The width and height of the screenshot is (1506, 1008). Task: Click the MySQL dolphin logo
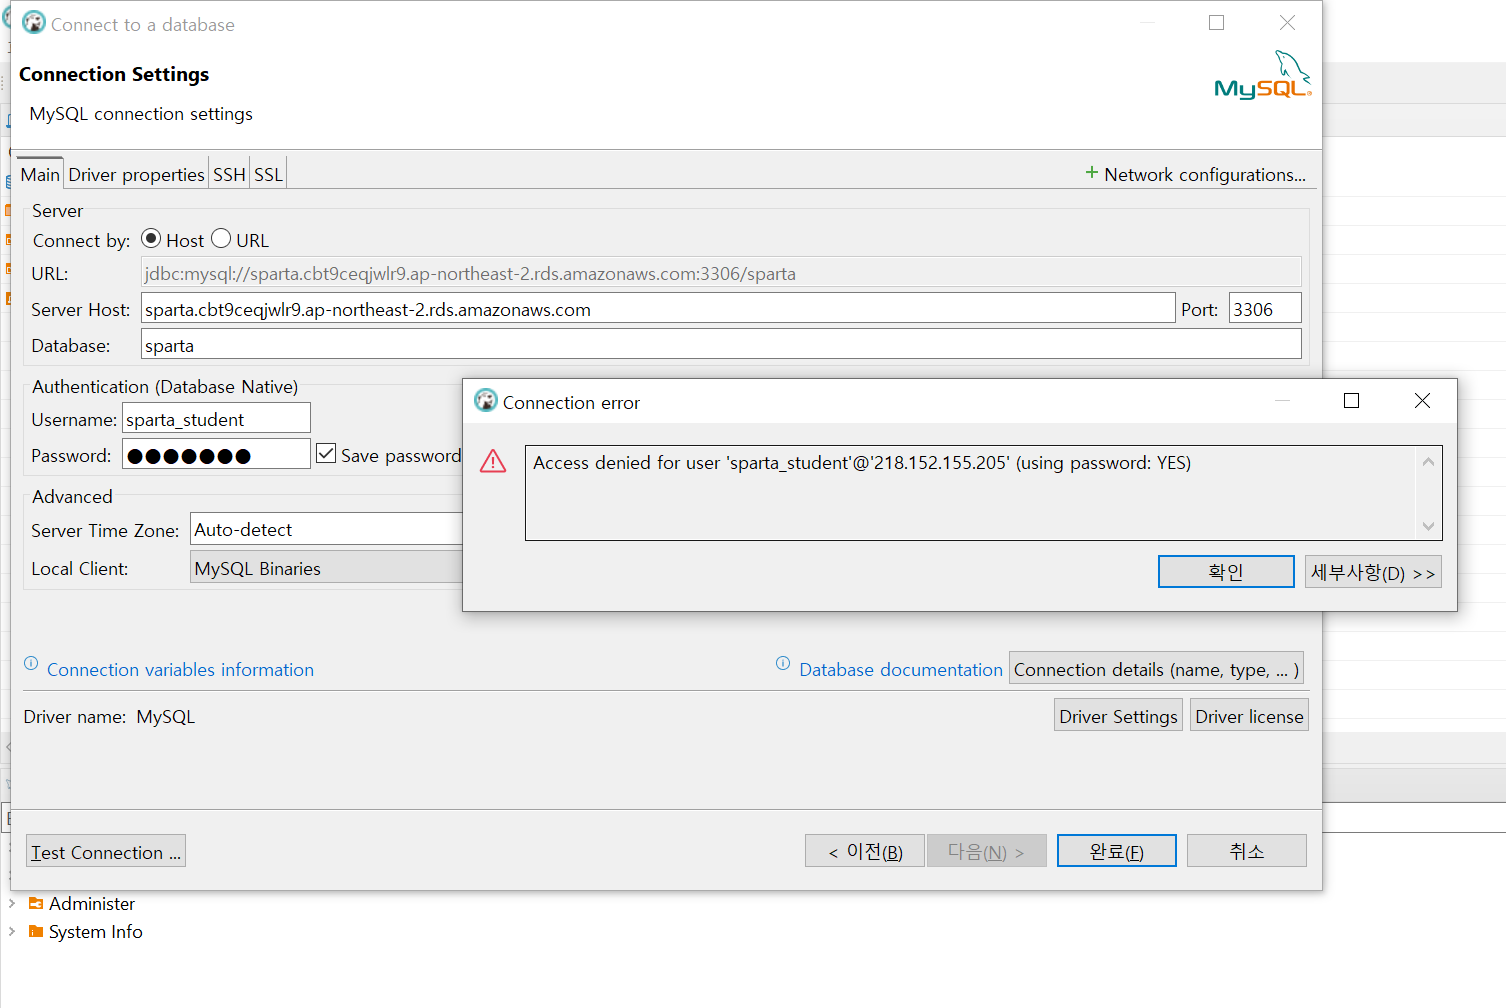coord(1263,75)
